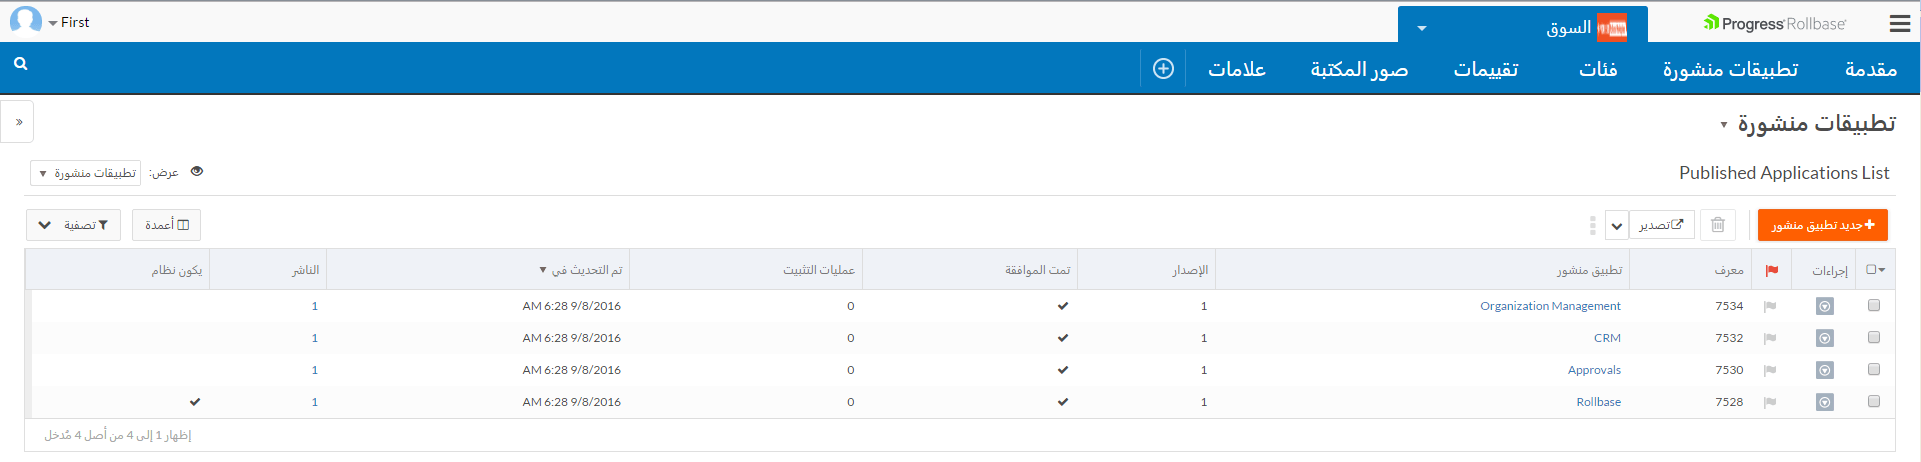Click the جديد تطبيق منشور button
Image resolution: width=1921 pixels, height=462 pixels.
1822,225
